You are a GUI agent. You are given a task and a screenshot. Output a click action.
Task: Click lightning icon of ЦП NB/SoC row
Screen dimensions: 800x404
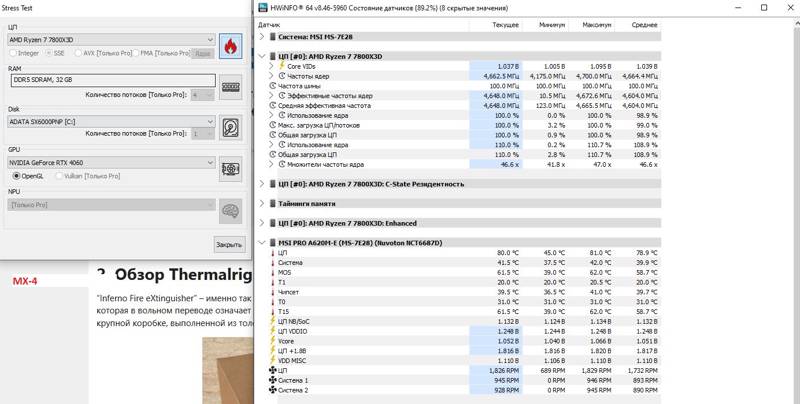pos(272,321)
